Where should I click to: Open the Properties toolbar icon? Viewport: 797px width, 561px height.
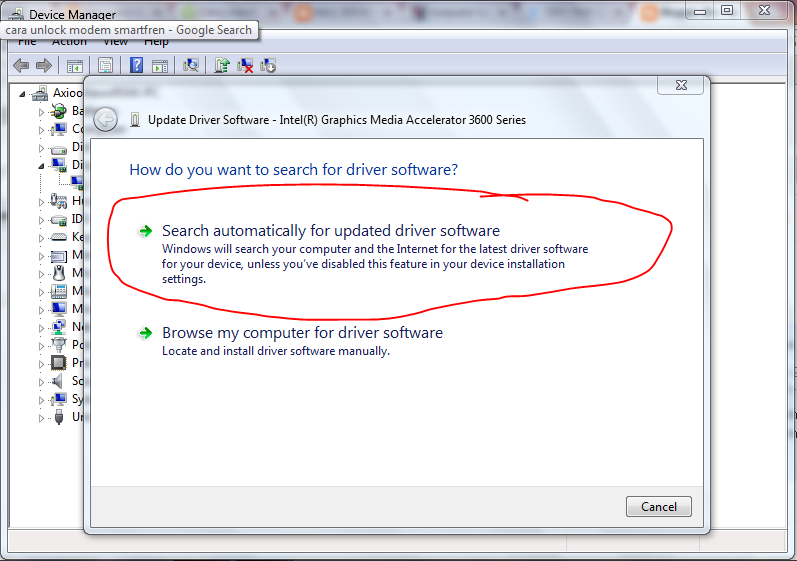point(105,66)
